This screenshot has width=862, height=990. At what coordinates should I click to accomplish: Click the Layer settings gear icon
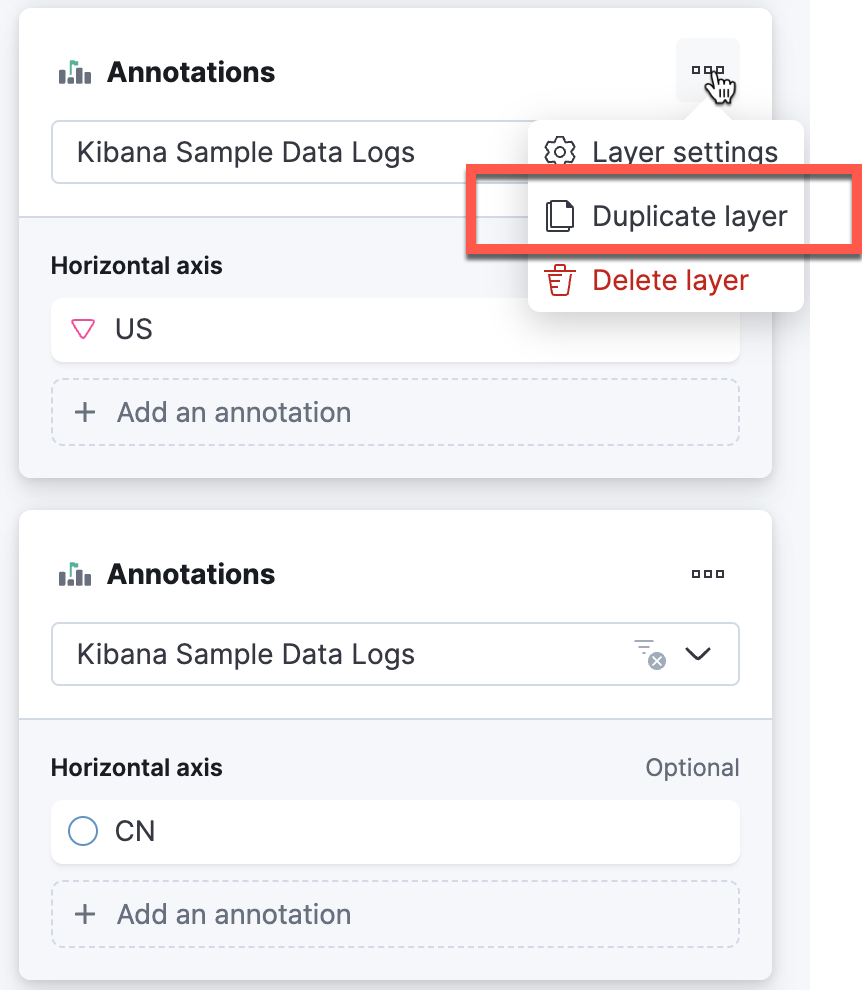(560, 152)
